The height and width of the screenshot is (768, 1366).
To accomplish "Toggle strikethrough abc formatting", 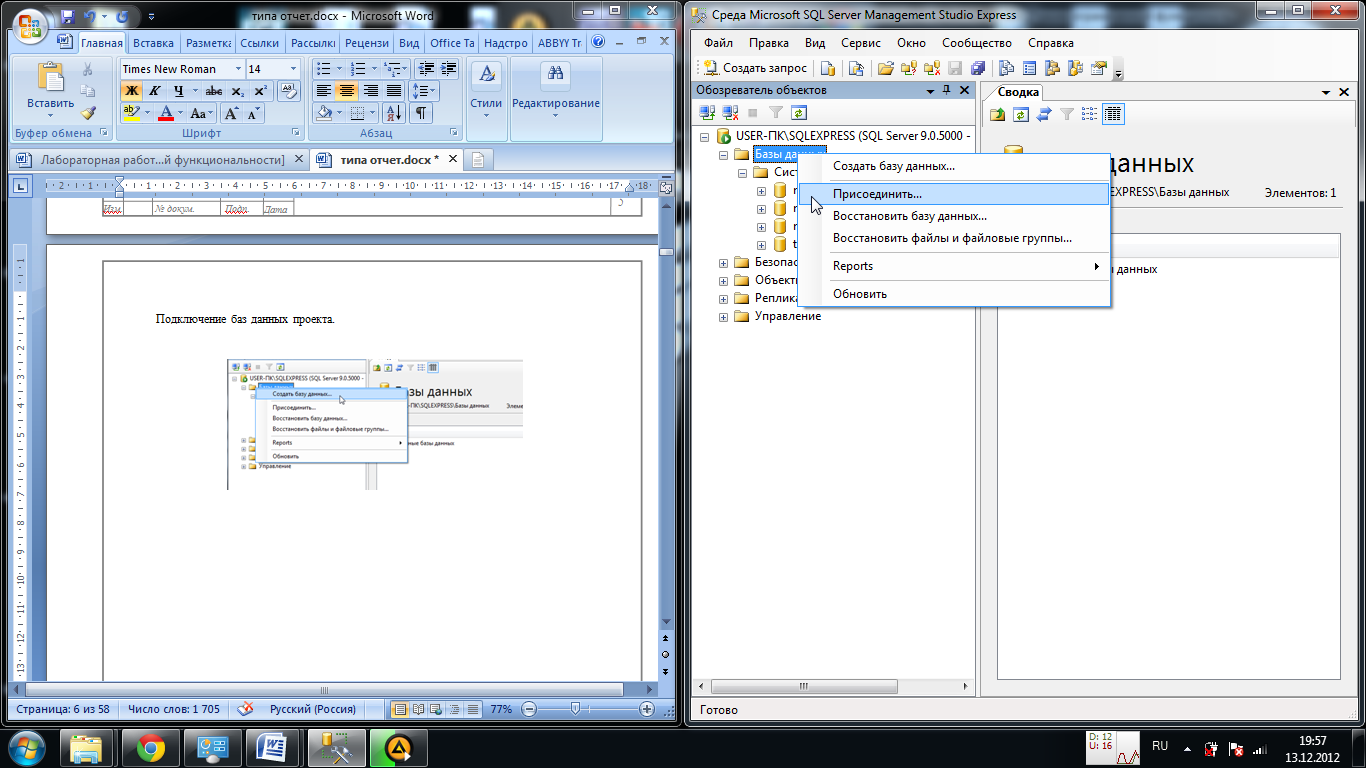I will [214, 91].
